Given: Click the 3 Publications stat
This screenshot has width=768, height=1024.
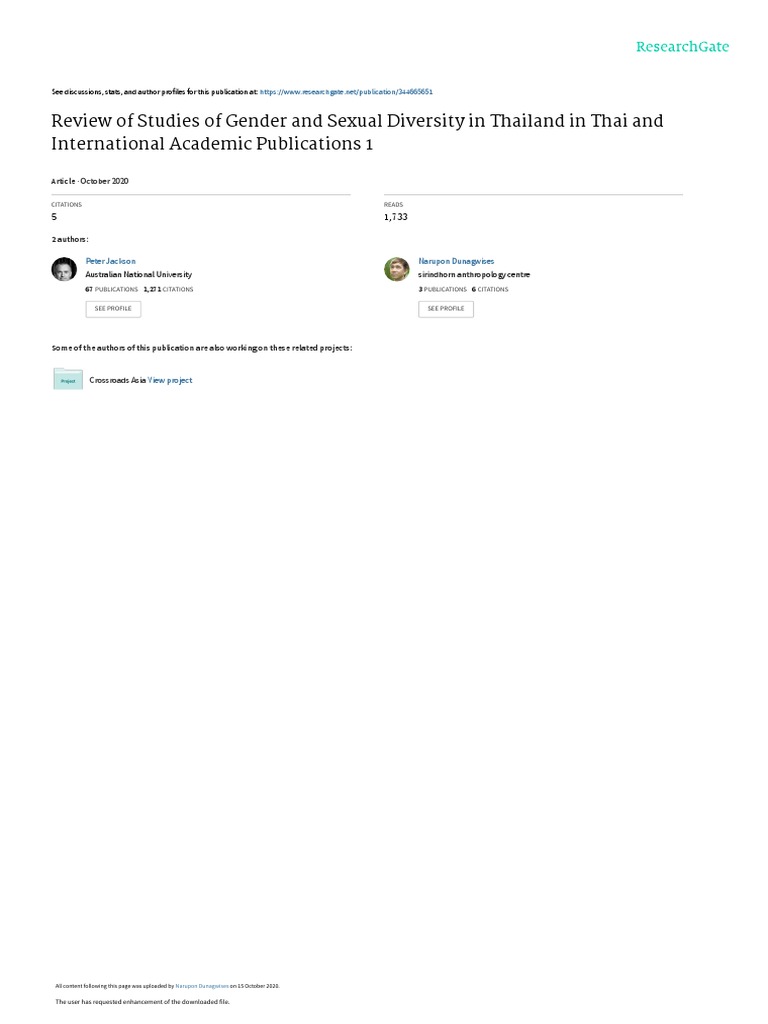Looking at the screenshot, I should [443, 289].
